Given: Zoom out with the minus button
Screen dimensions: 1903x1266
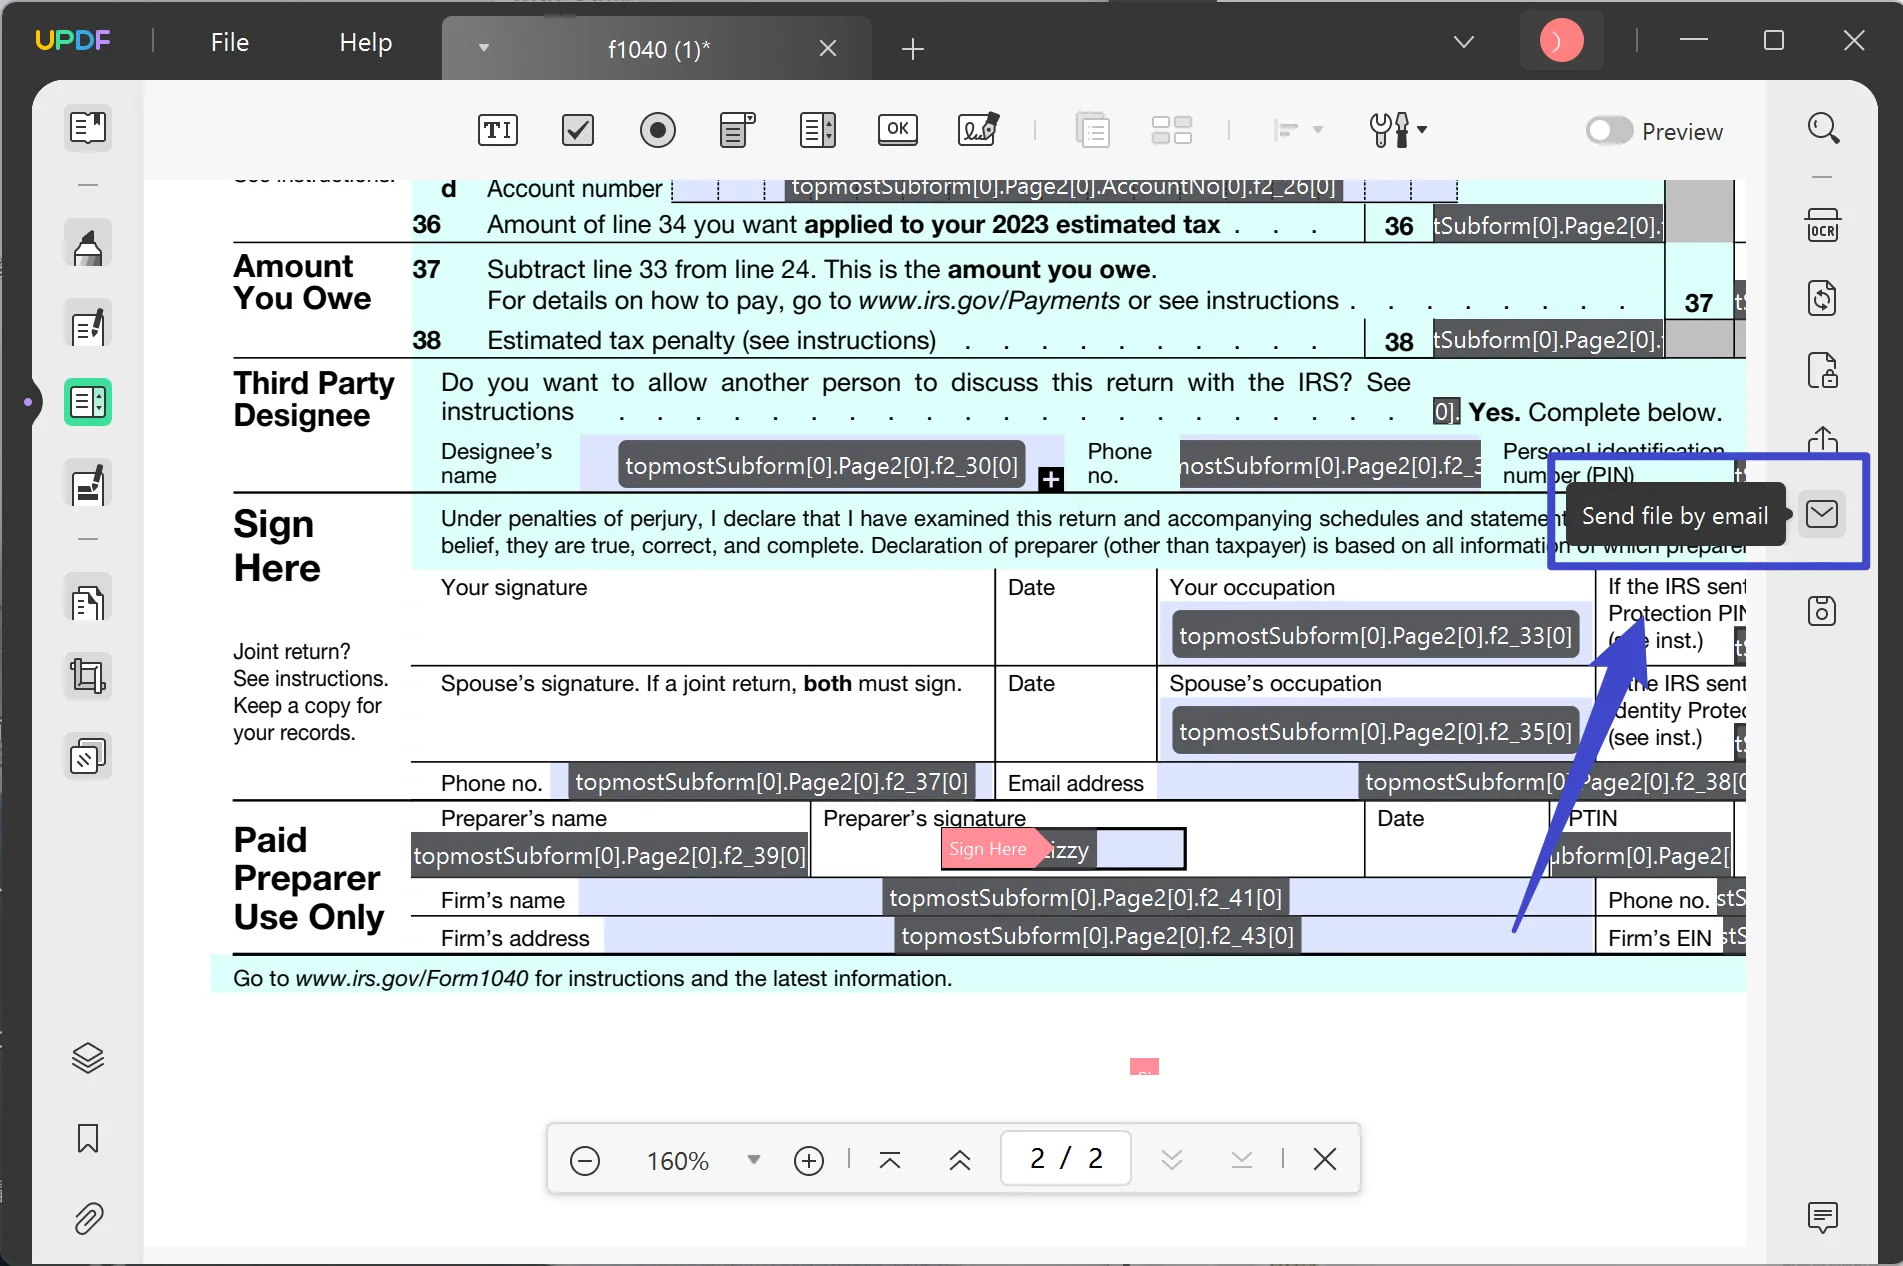Looking at the screenshot, I should coord(585,1160).
